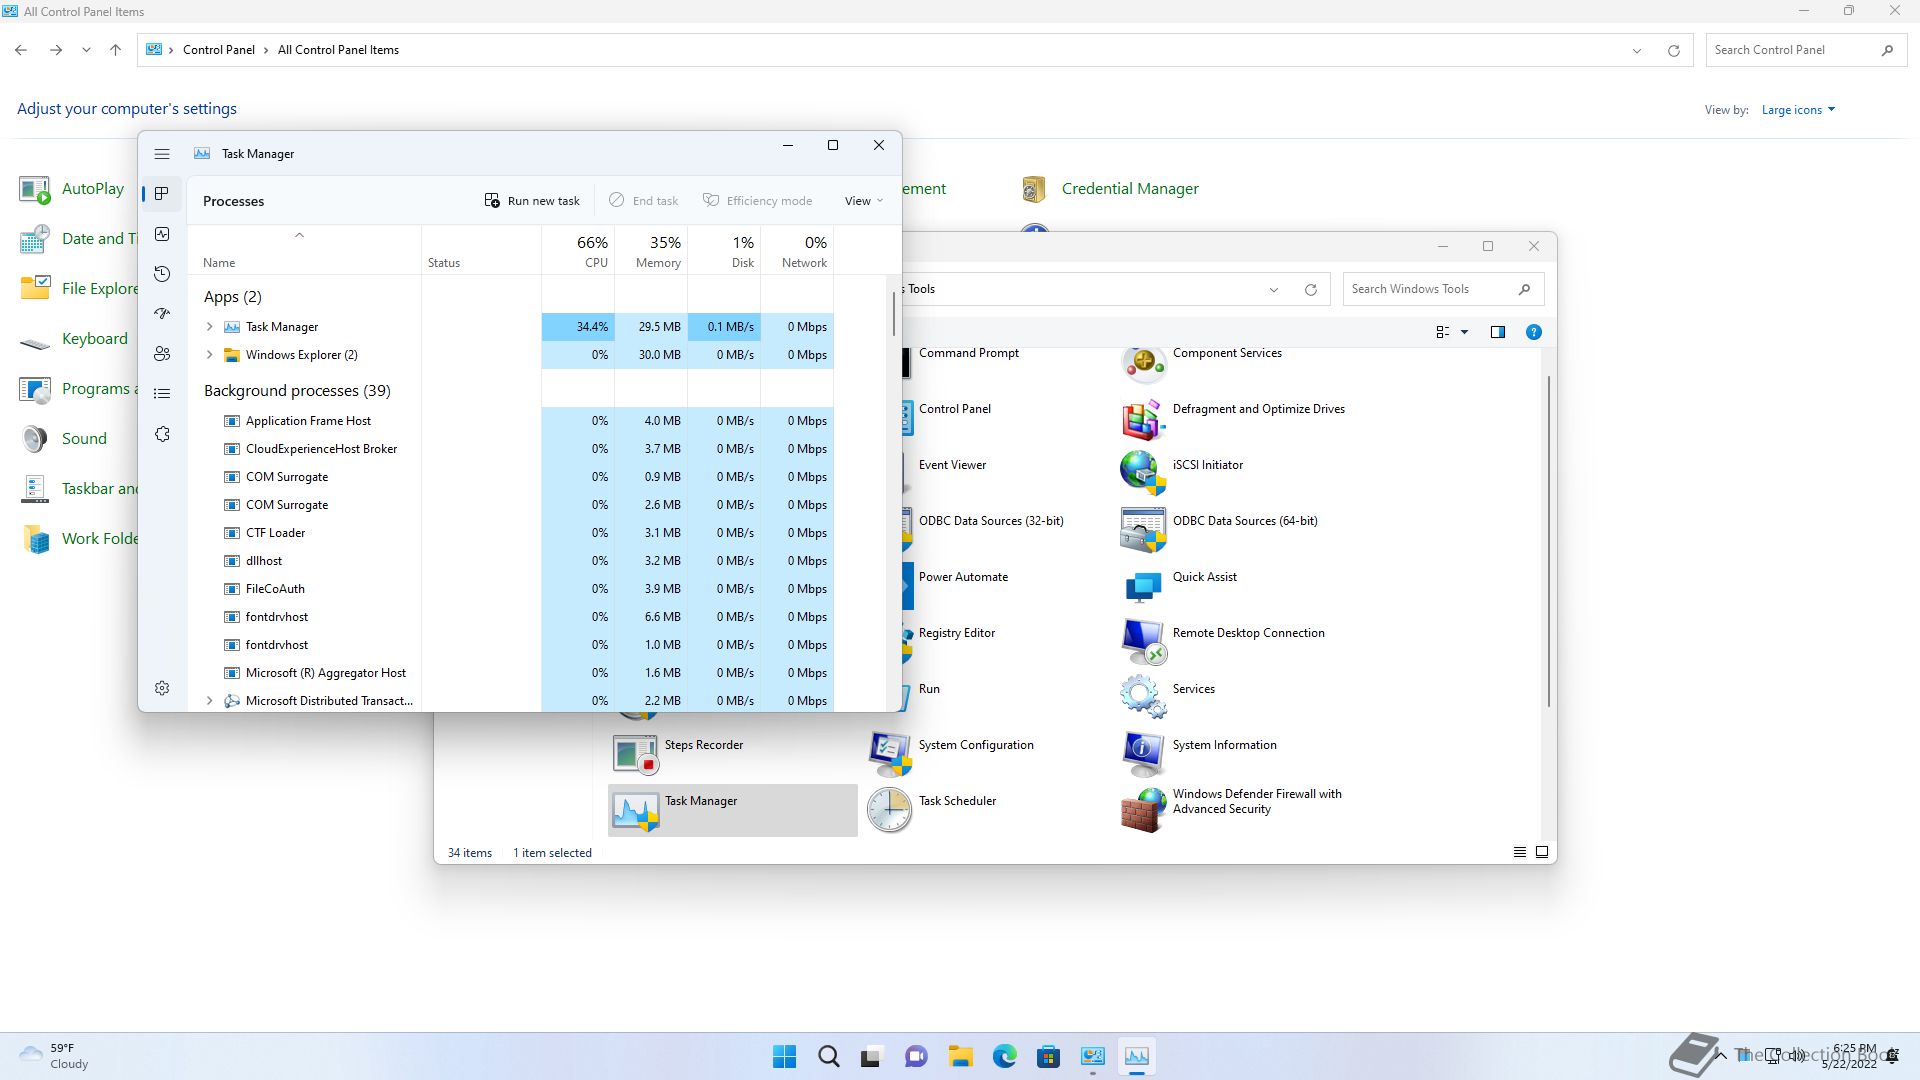Sort processes by Network column
This screenshot has height=1080, width=1920.
(x=797, y=250)
